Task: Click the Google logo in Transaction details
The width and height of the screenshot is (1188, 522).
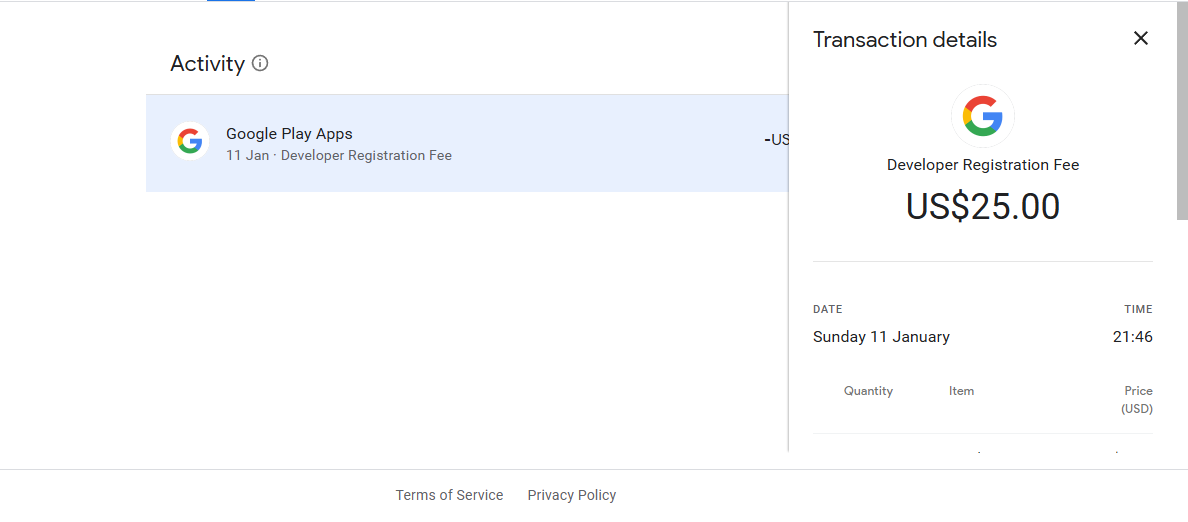Action: point(982,117)
